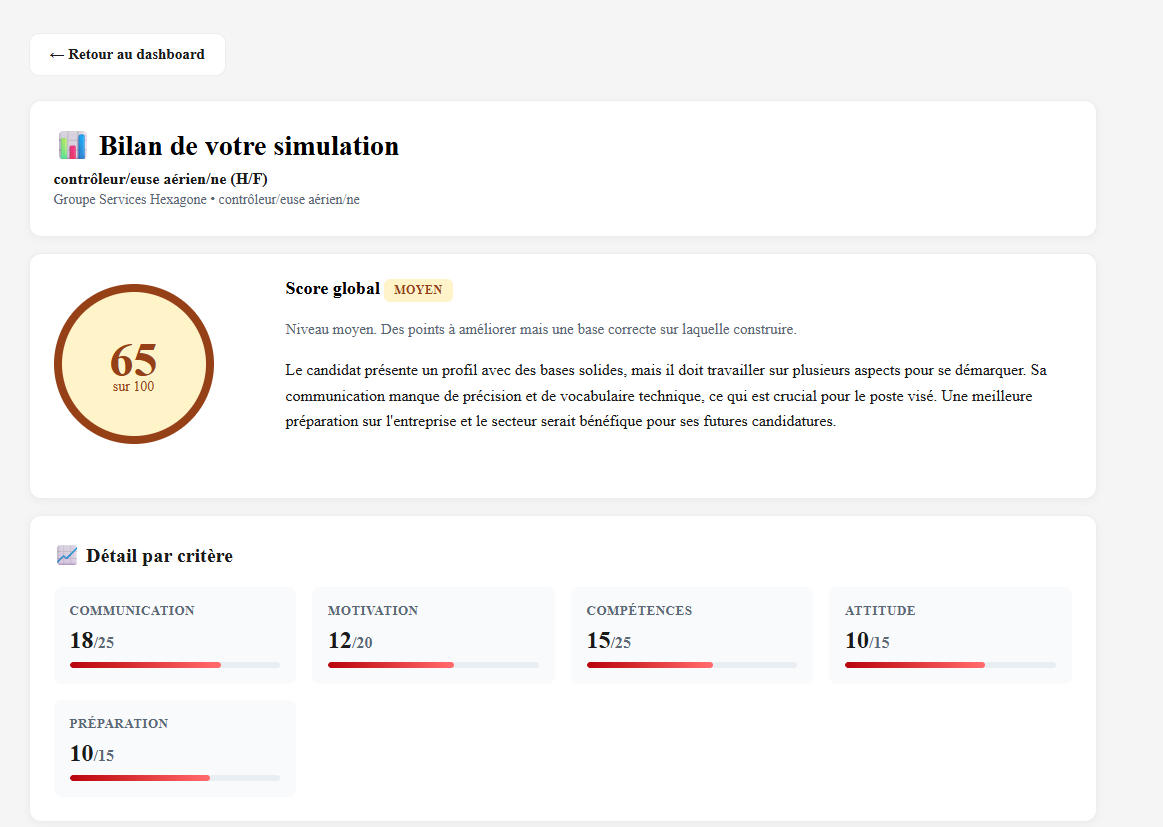The height and width of the screenshot is (827, 1163).
Task: Click the circular score gauge showing 65
Action: point(133,364)
